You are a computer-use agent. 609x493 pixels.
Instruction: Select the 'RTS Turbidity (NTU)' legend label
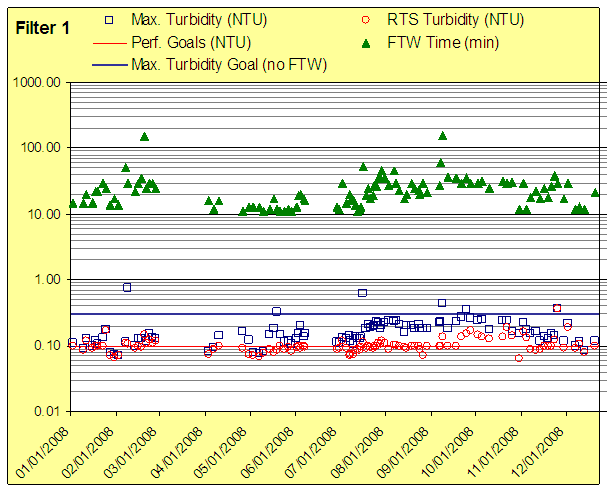[455, 19]
